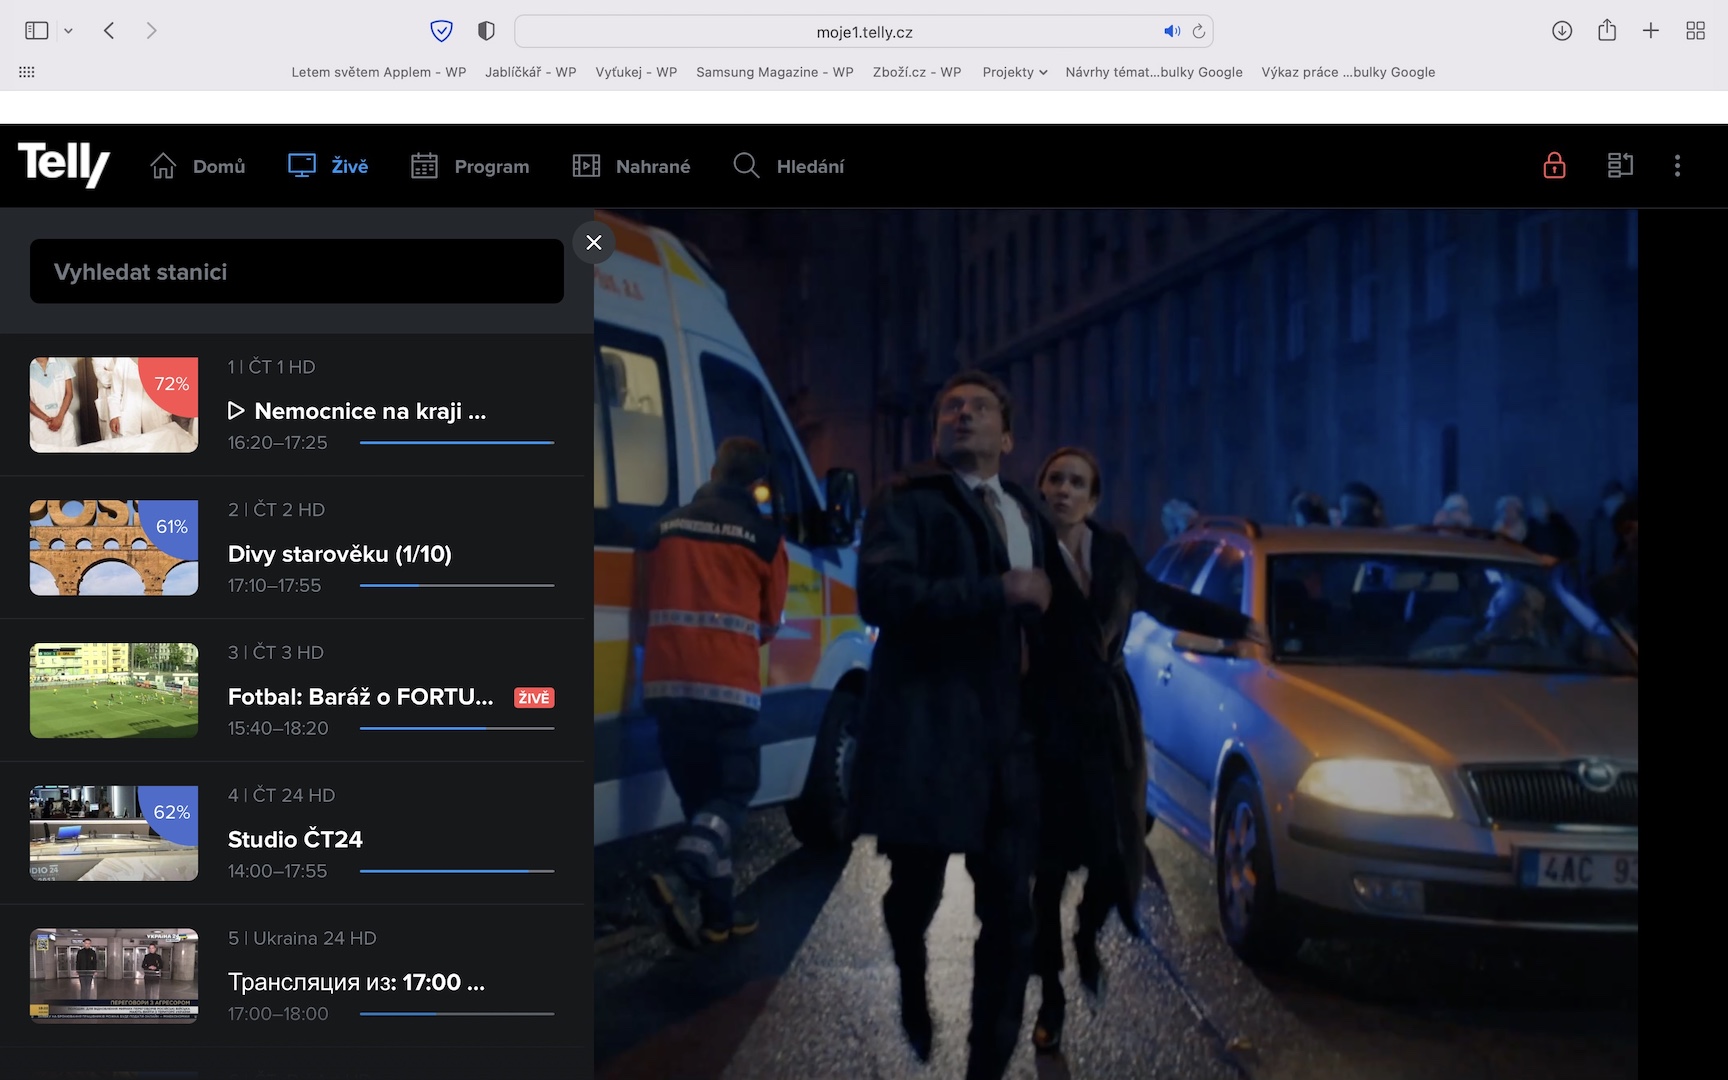Toggle the Safari sidebar

click(x=37, y=31)
